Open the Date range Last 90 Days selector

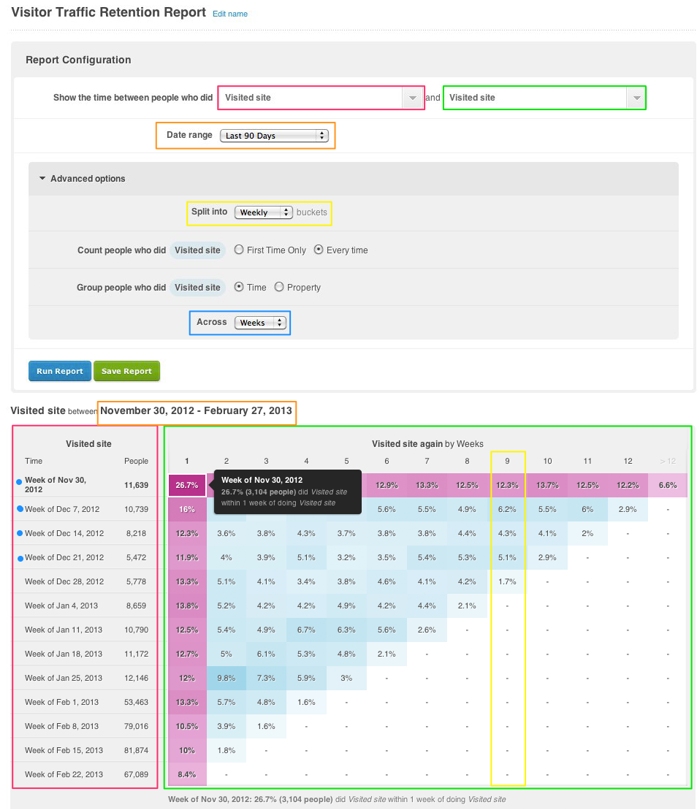tap(274, 136)
